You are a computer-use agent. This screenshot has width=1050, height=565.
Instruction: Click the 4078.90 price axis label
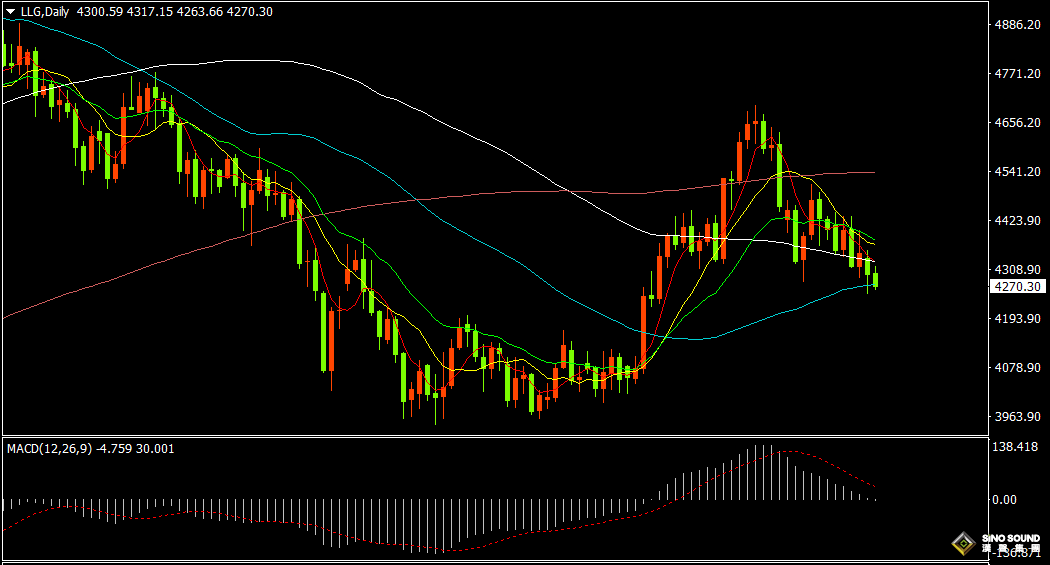point(1018,367)
